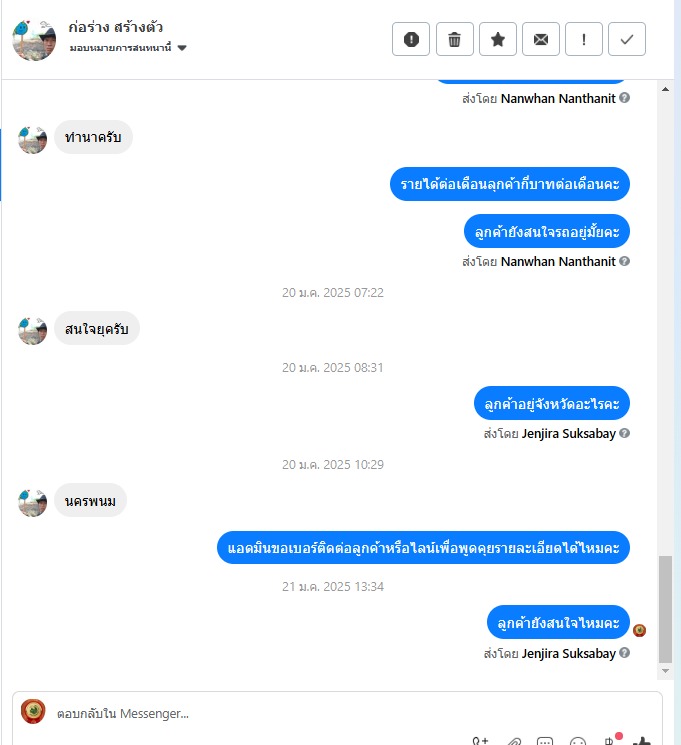
Task: Click the chat scrollbar thumb
Action: pos(665,609)
